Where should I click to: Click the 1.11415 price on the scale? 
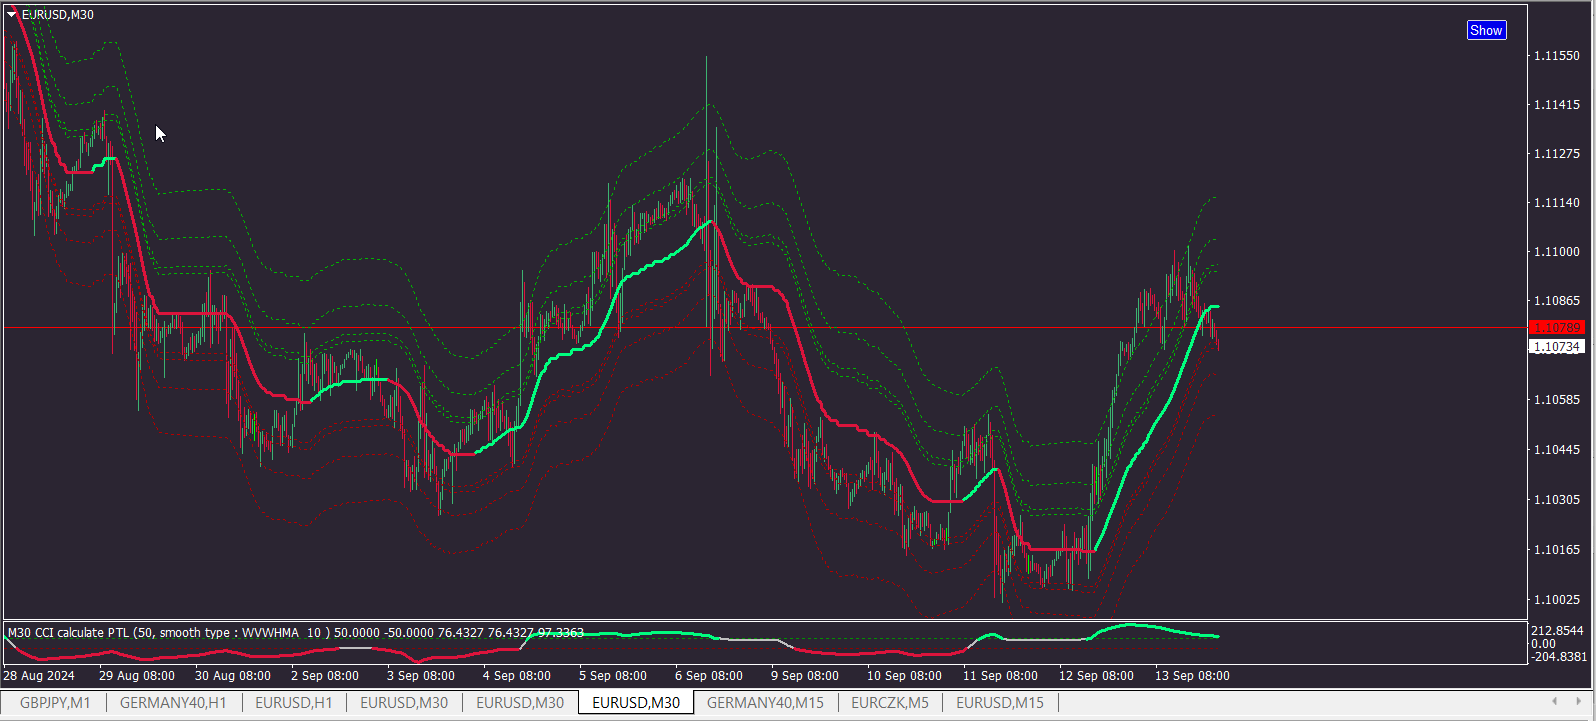tap(1557, 105)
